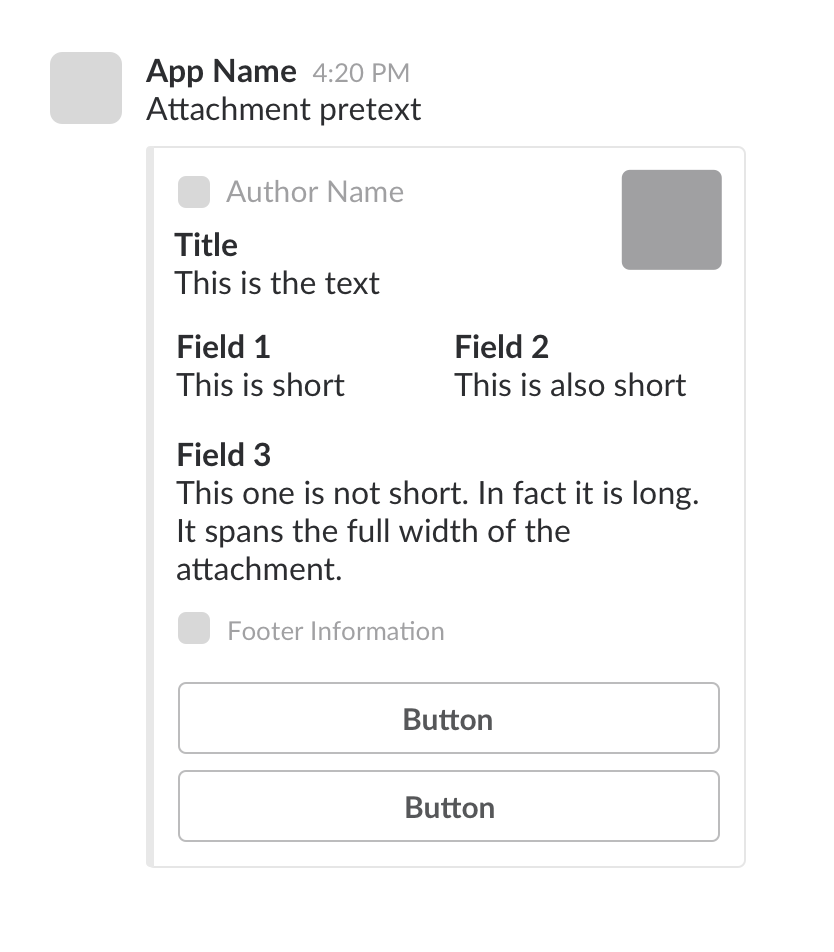Viewport: 834px width, 952px height.
Task: Open the attachment Title link
Action: pyautogui.click(x=206, y=244)
